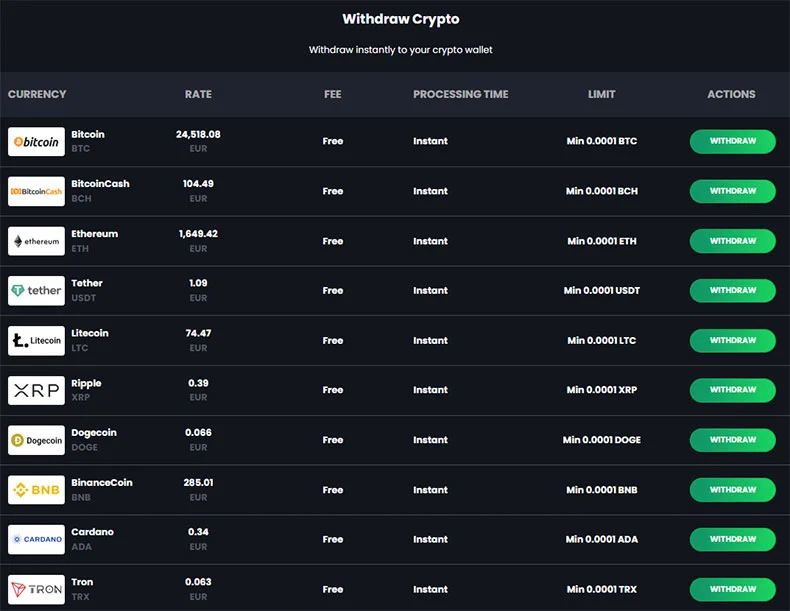Viewport: 790px width, 611px height.
Task: Click the Tron logo icon
Action: (36, 589)
